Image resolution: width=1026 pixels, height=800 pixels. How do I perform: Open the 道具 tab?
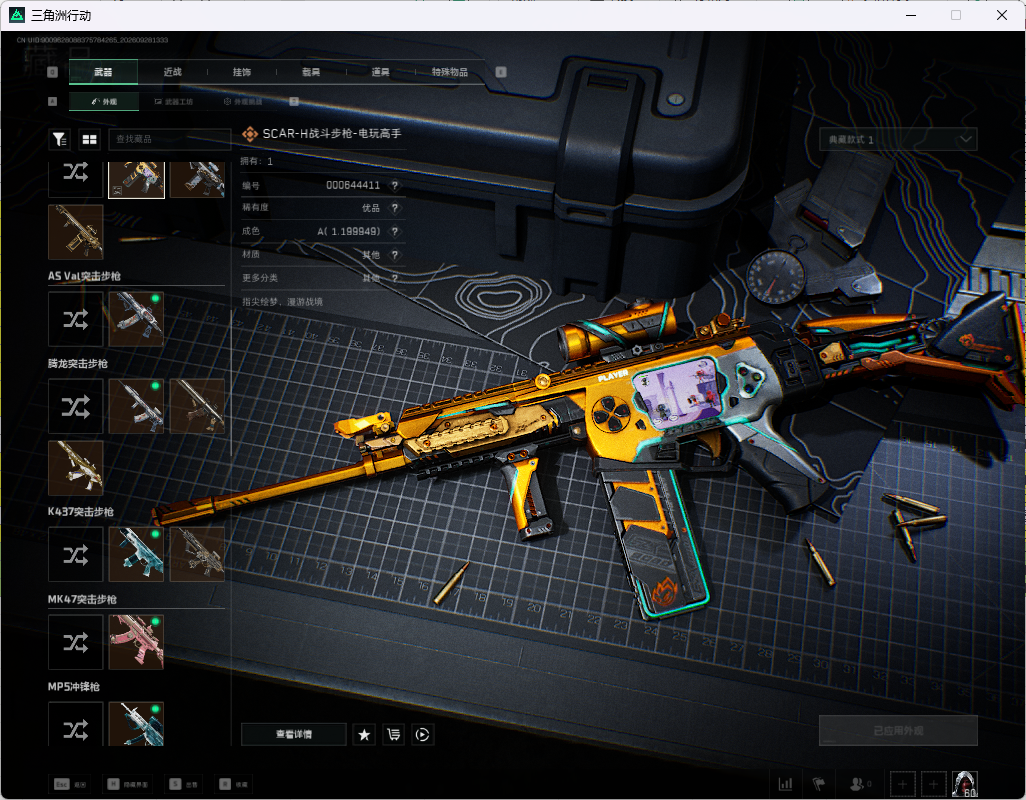click(381, 72)
